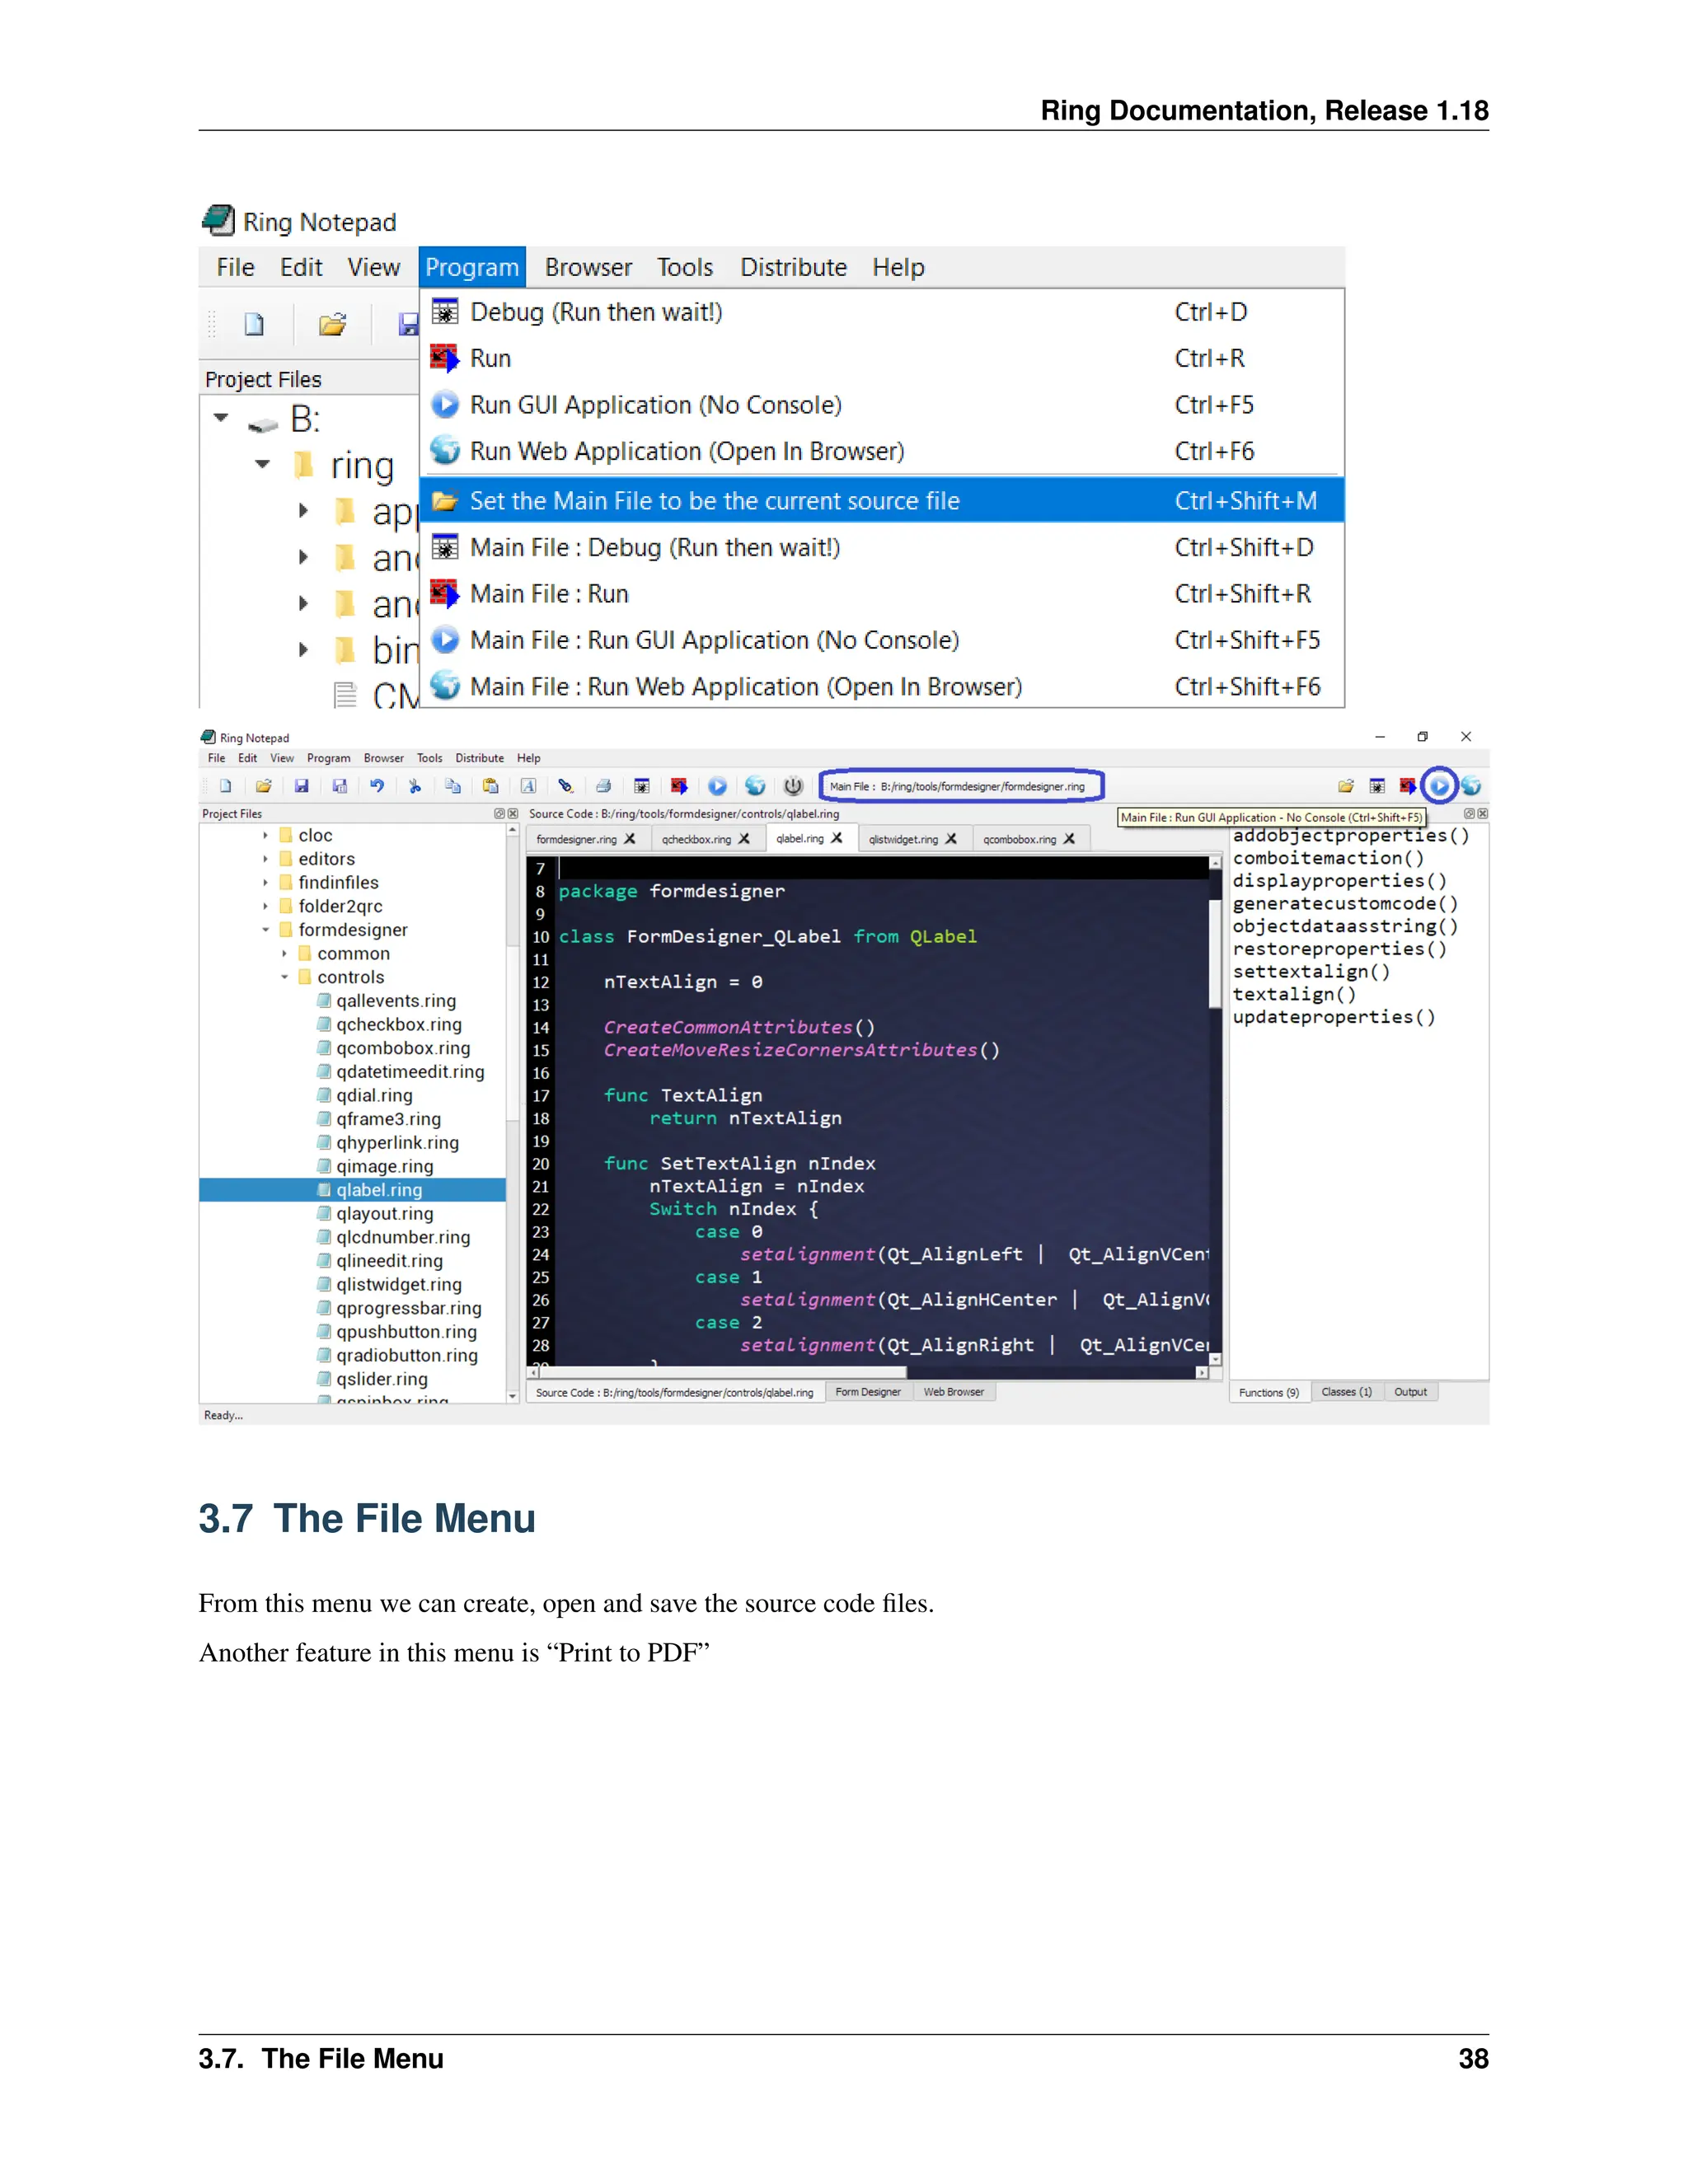1688x2184 pixels.
Task: Click the globe Run Web icon left of Main File box
Action: [x=755, y=786]
